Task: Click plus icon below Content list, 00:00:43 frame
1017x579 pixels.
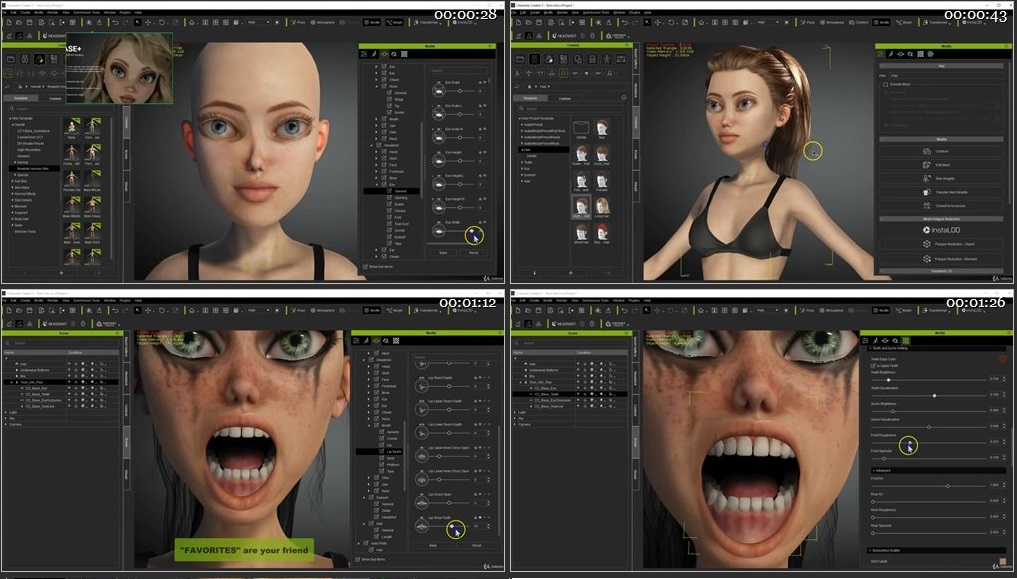Action: click(x=570, y=273)
